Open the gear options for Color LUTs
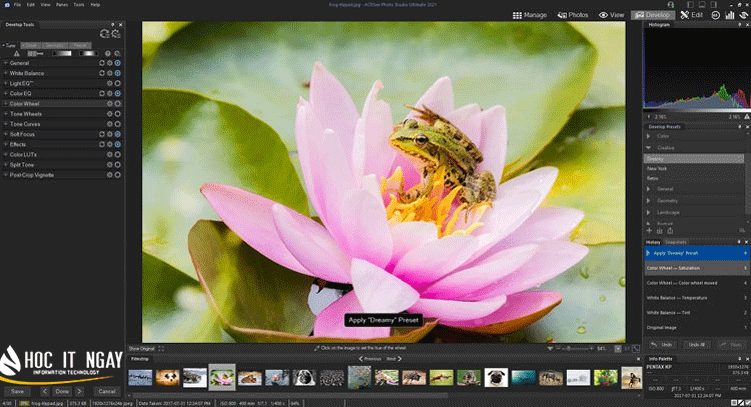 (x=110, y=155)
